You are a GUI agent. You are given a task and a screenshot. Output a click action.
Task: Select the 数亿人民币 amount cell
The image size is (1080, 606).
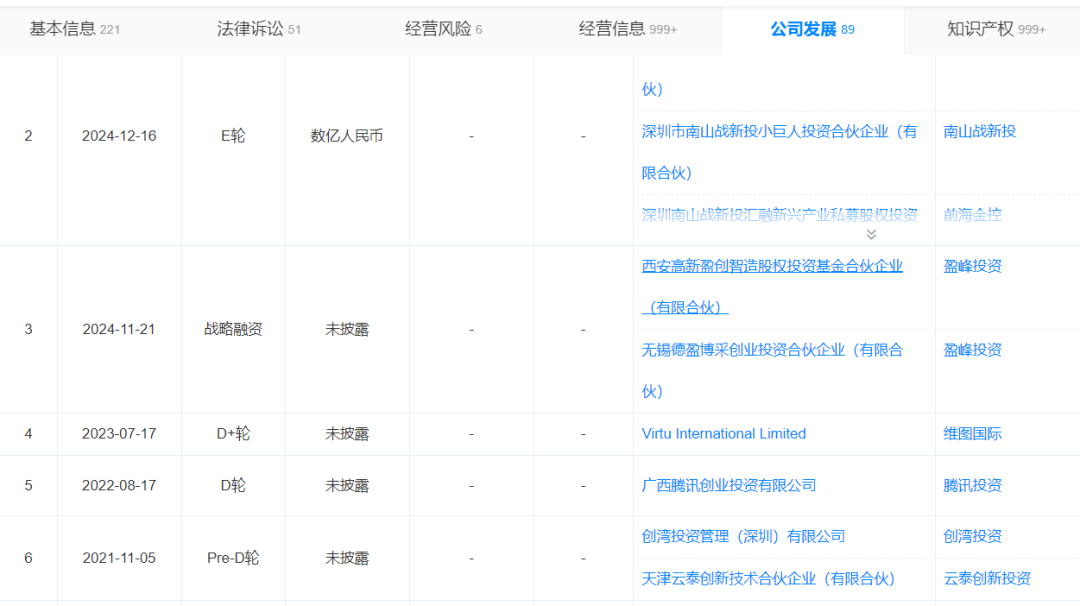click(346, 136)
